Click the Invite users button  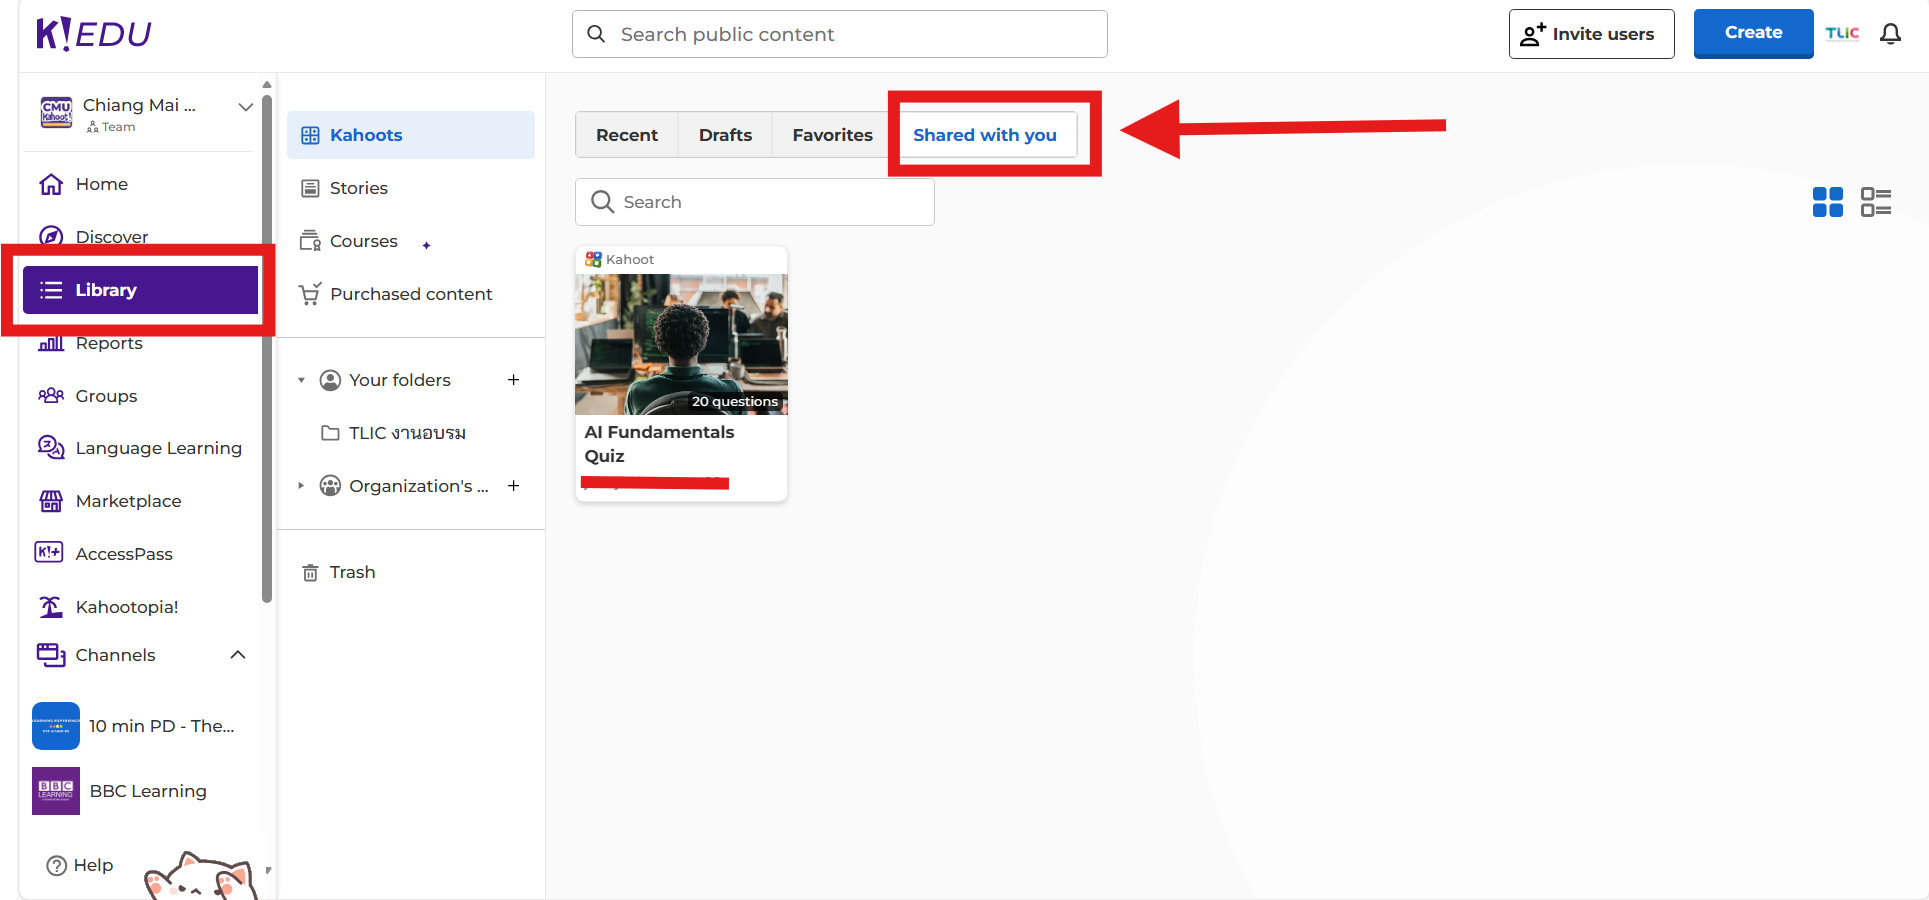pos(1590,34)
